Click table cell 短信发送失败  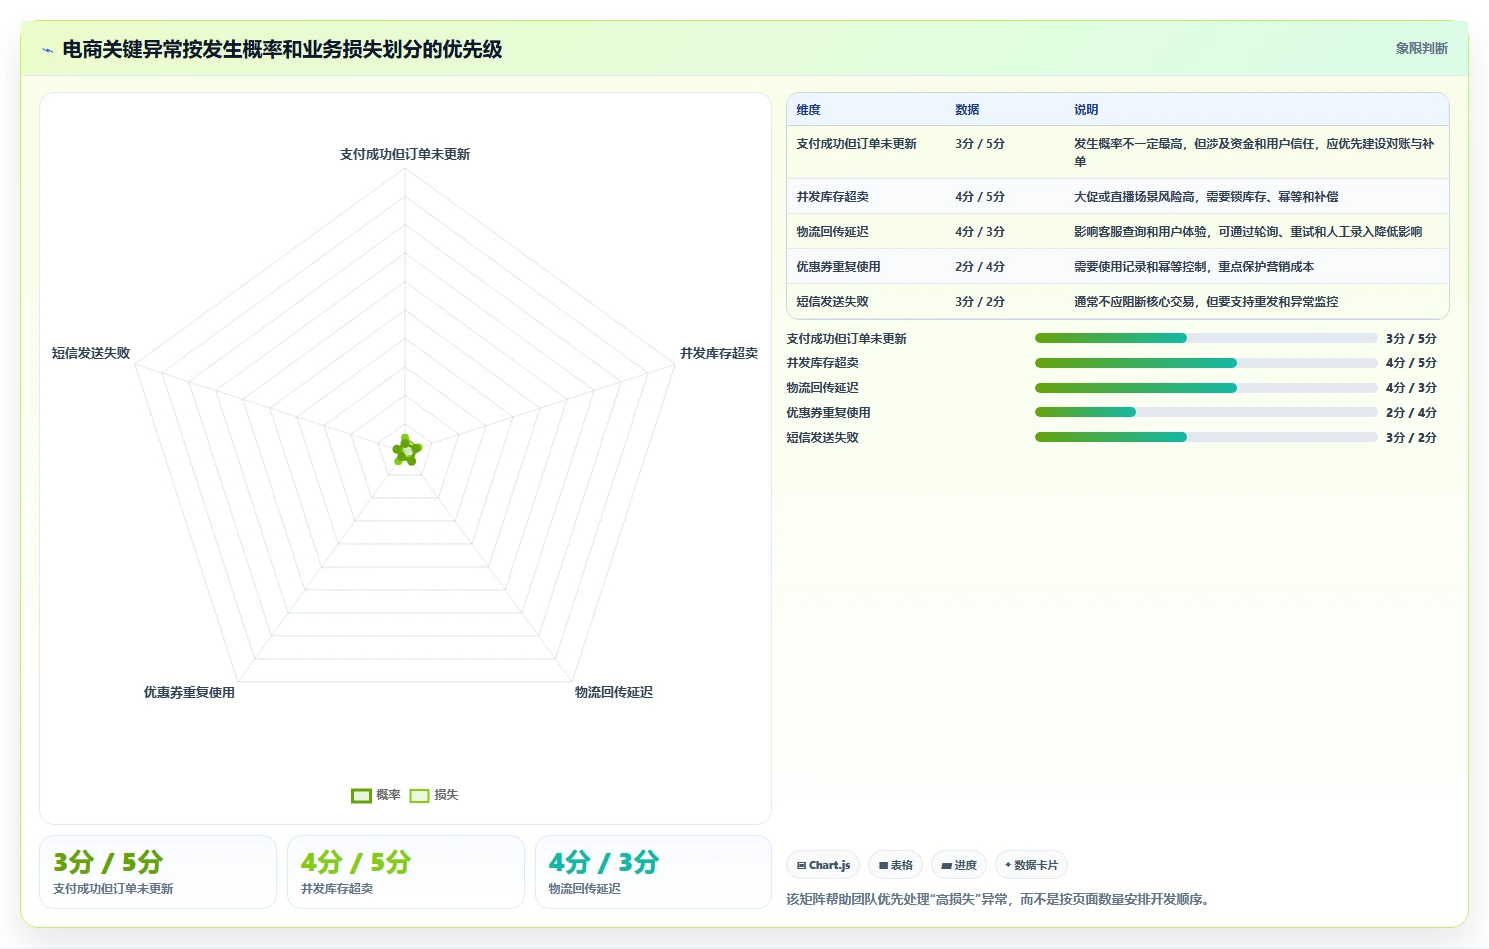pos(832,302)
